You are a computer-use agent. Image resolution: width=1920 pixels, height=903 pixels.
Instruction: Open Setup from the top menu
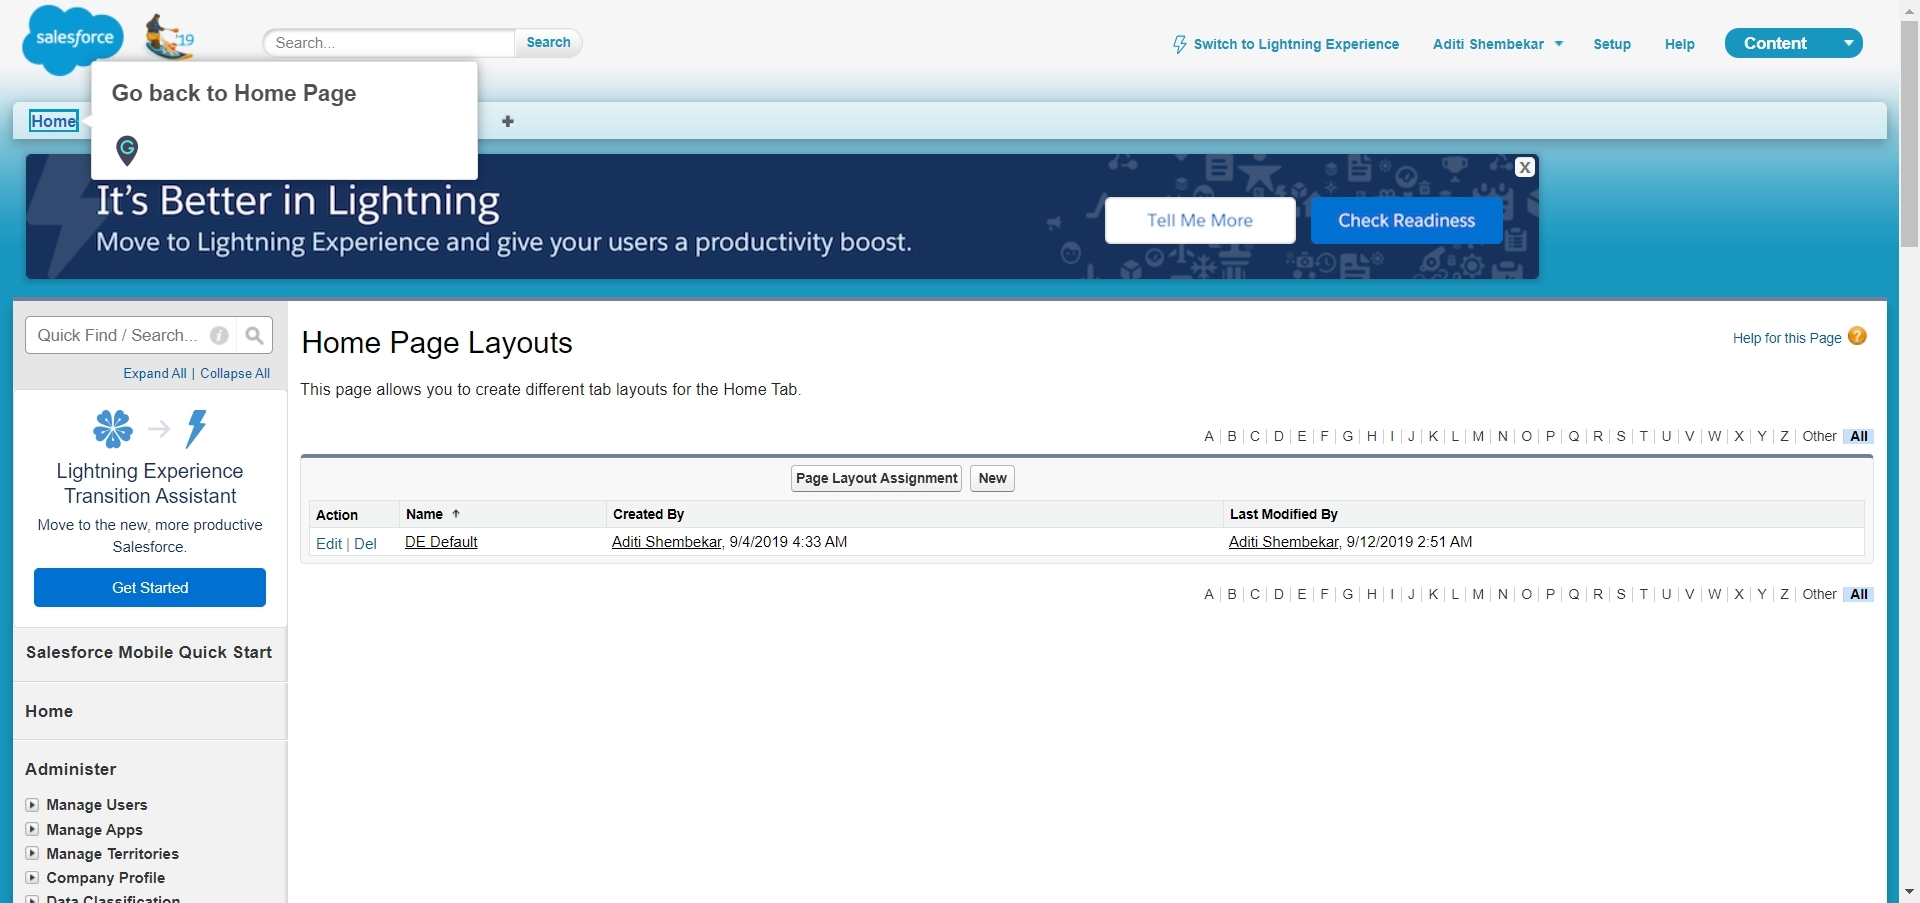(x=1612, y=44)
